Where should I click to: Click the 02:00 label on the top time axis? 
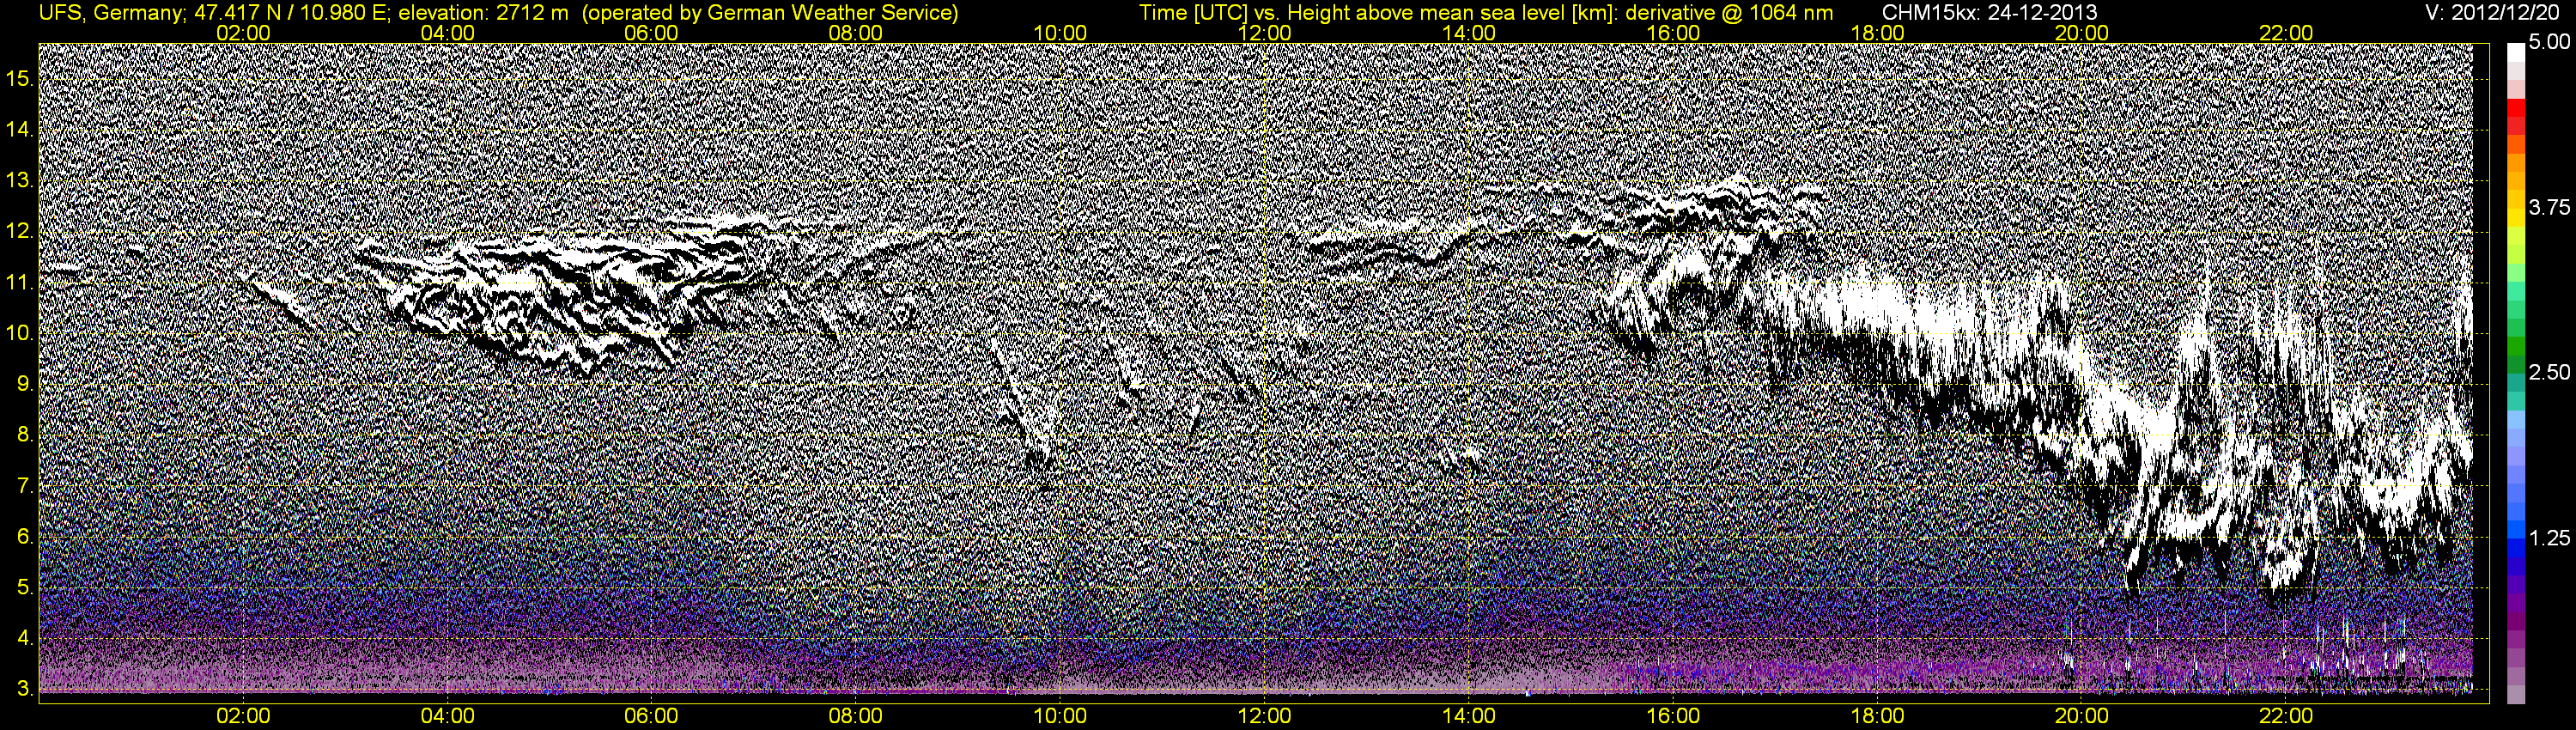243,33
